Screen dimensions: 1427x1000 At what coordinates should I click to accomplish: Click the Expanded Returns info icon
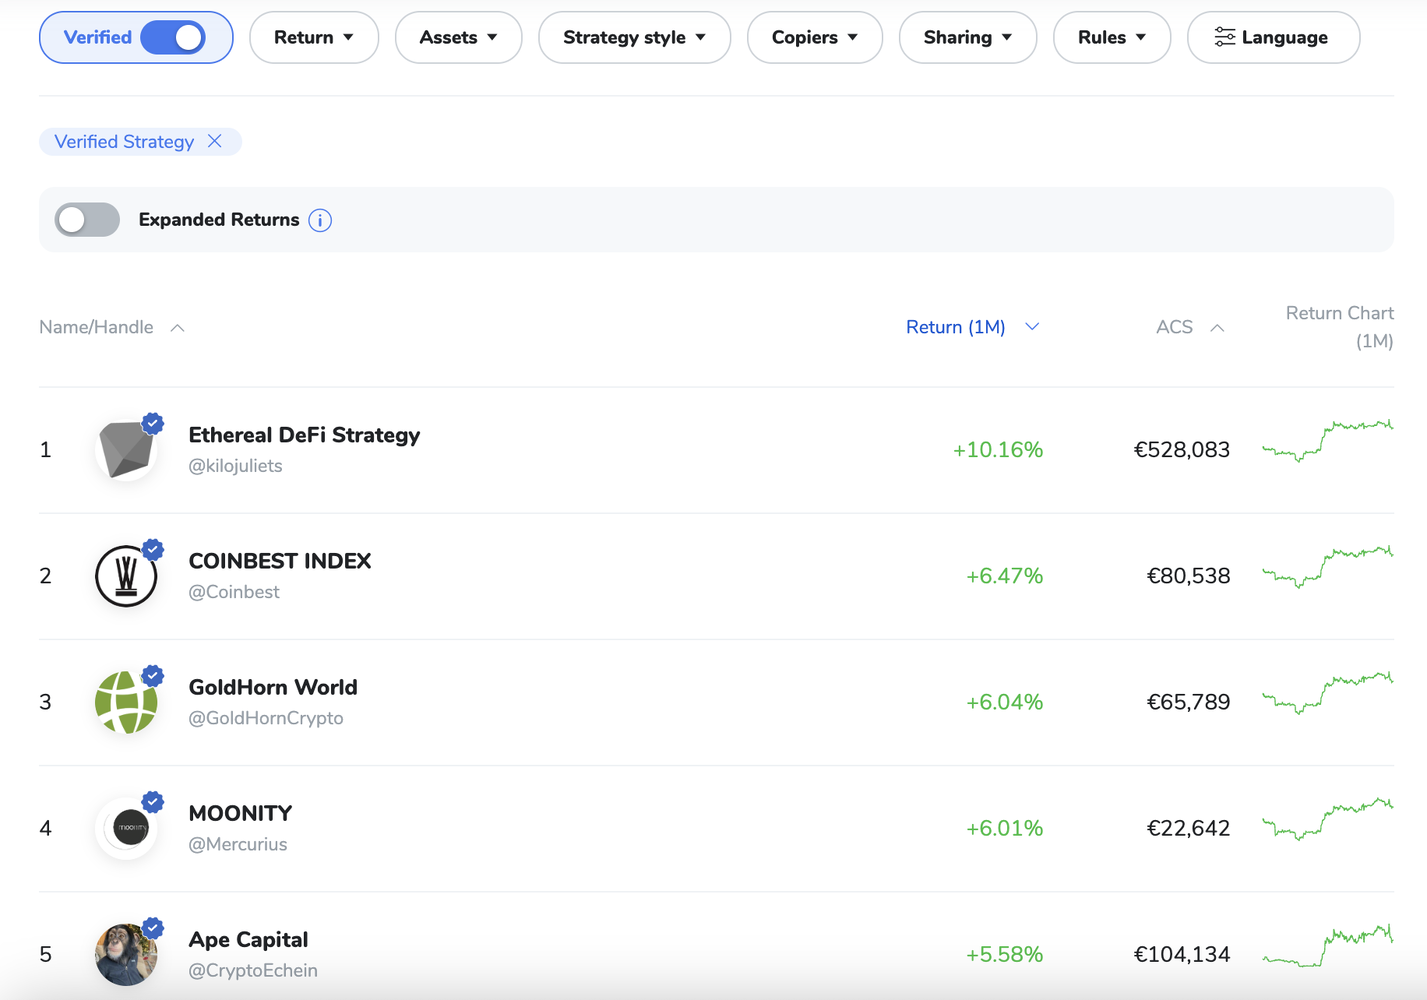point(320,220)
